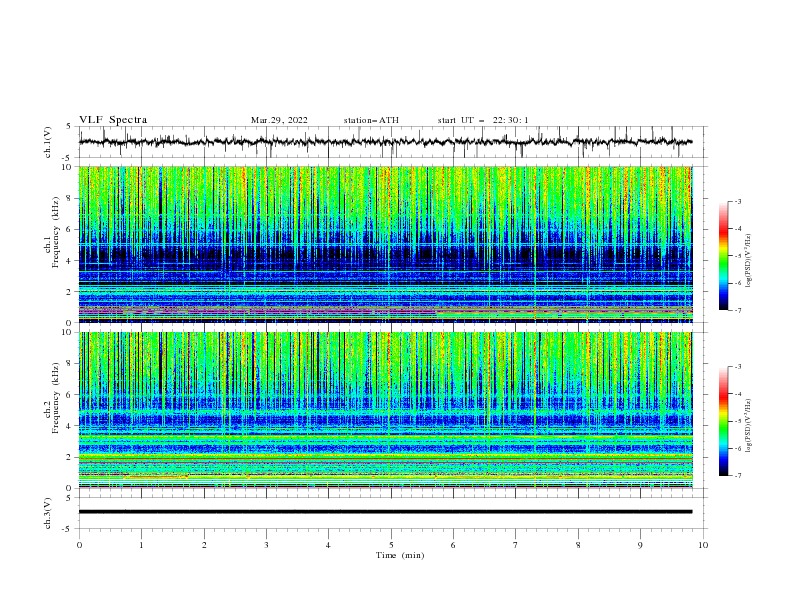Viewport: 792px width, 612px height.
Task: Click the ch.1 waveform trace
Action: point(385,142)
